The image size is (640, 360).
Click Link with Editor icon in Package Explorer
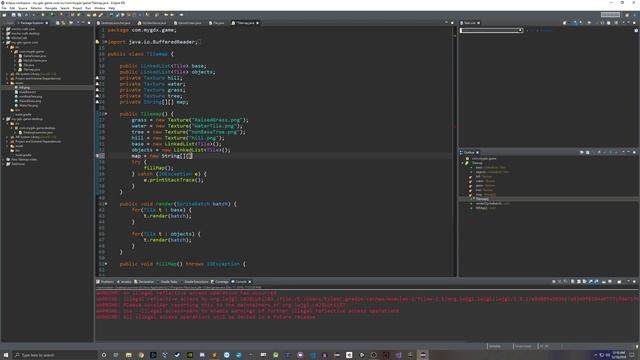(63, 23)
